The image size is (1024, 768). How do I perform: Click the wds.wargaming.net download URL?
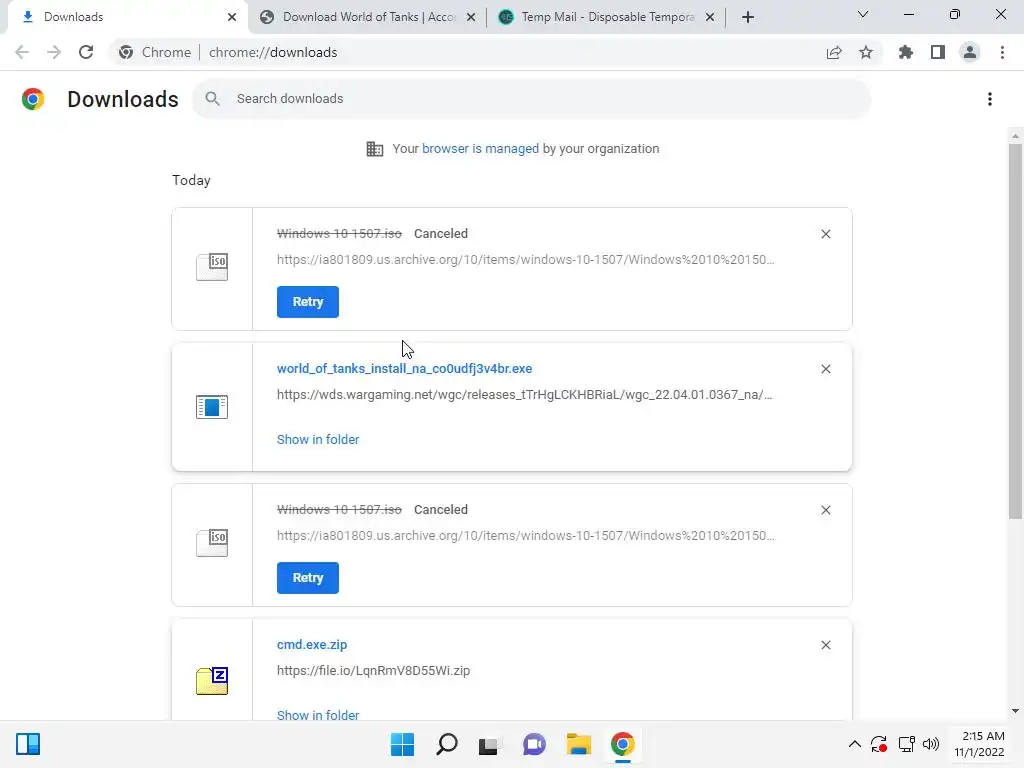coord(524,394)
